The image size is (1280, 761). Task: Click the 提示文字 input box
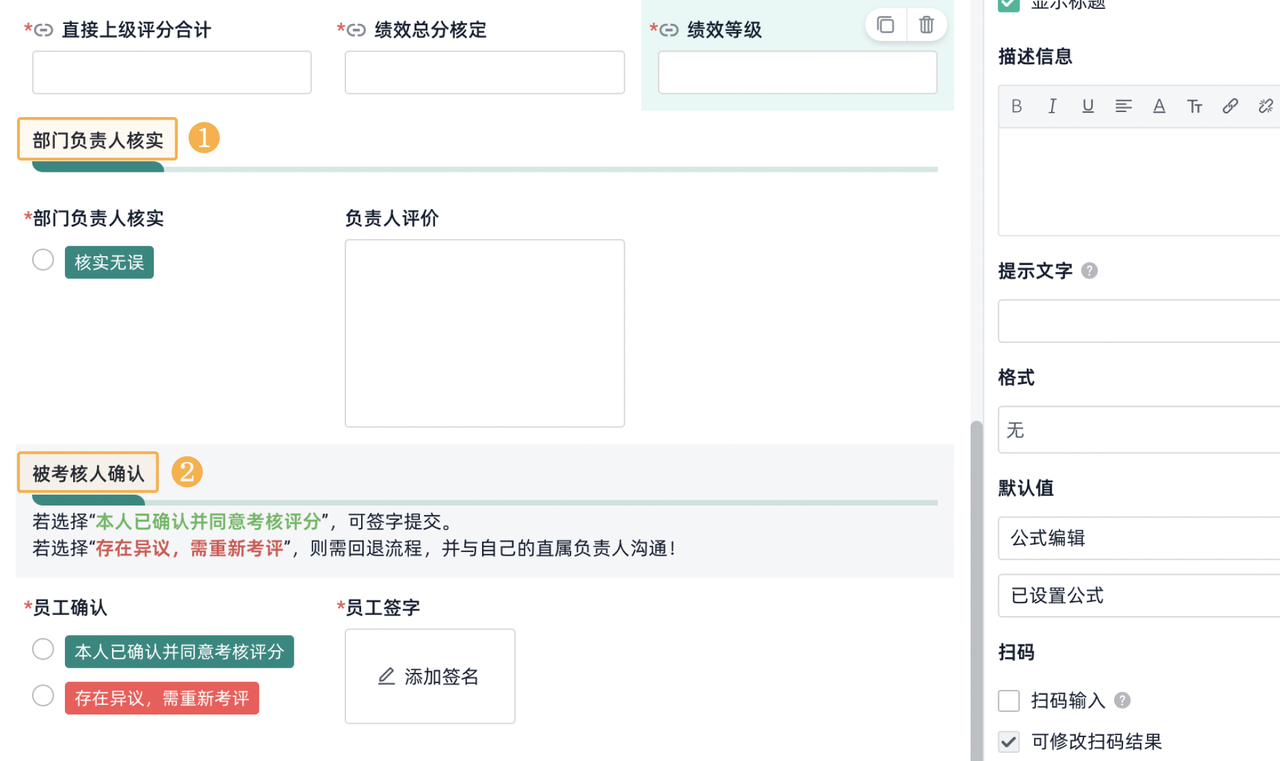[x=1139, y=322]
